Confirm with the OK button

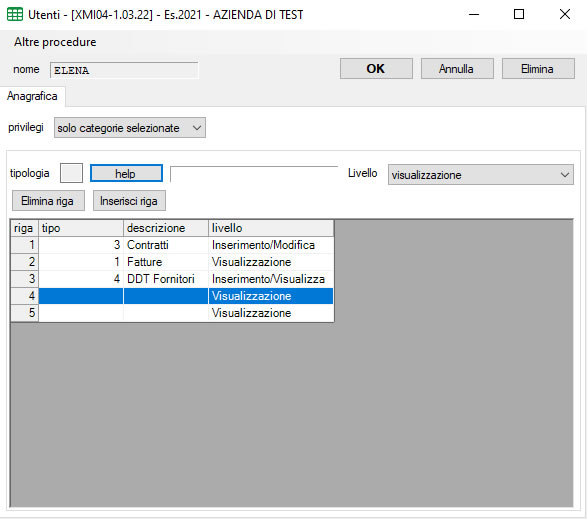[x=376, y=69]
